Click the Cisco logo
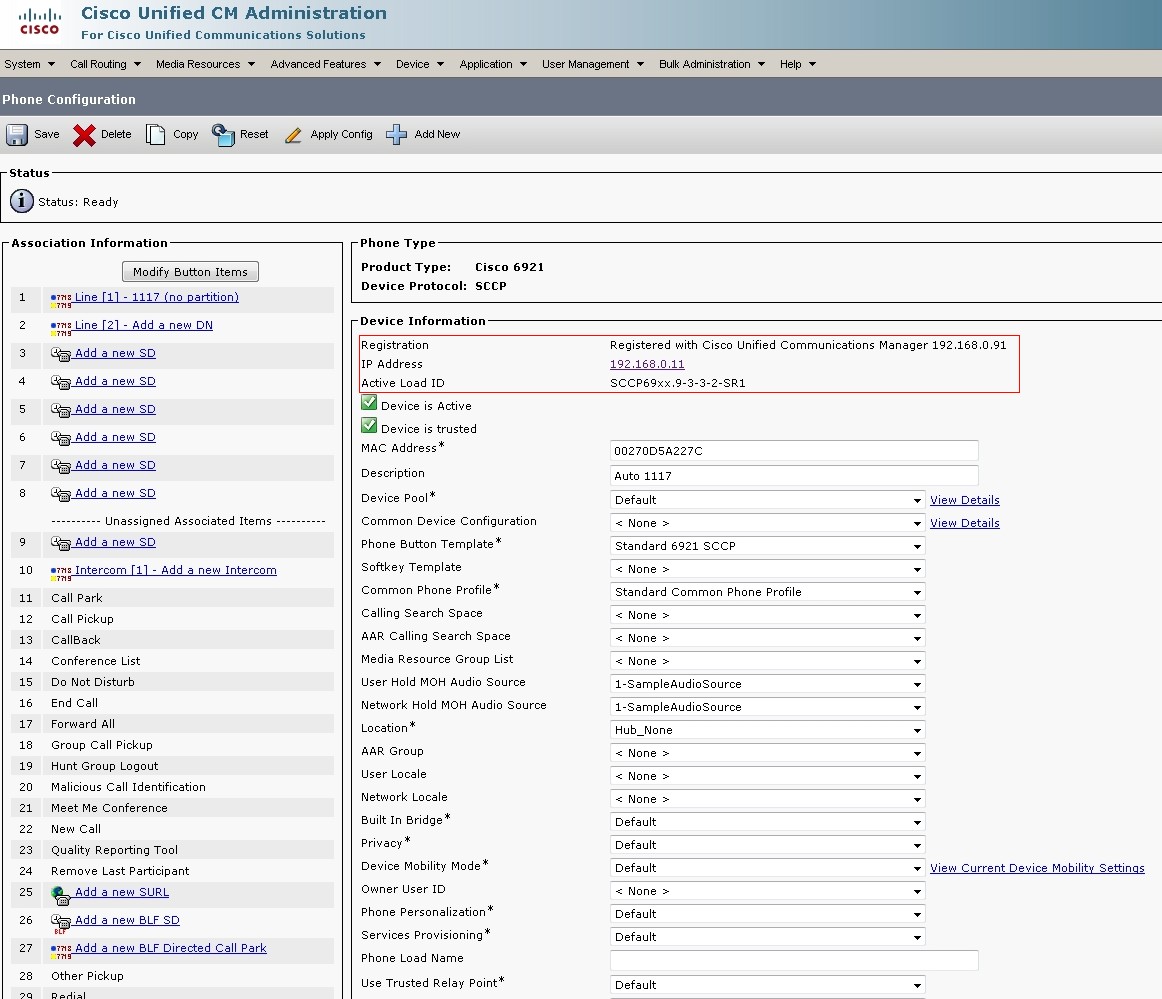Screen dimensions: 1162x999 click(39, 21)
